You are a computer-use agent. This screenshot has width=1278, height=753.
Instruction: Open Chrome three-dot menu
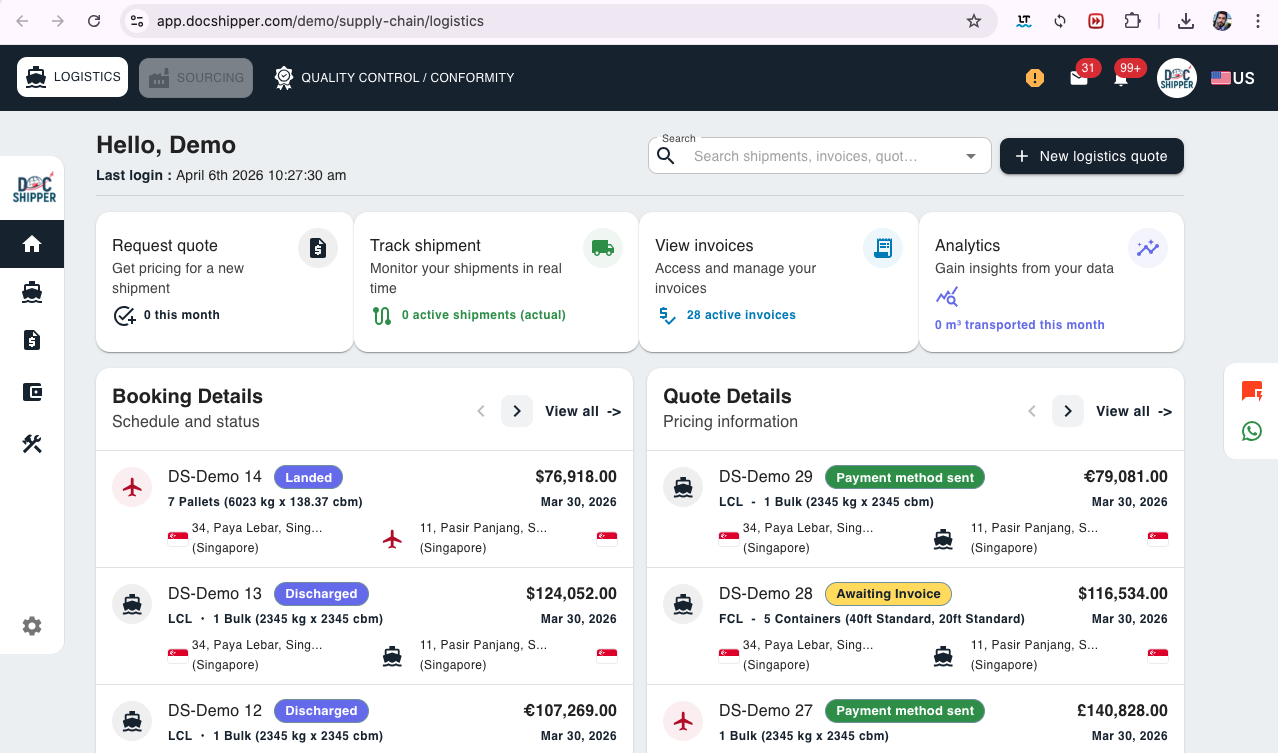click(x=1258, y=21)
